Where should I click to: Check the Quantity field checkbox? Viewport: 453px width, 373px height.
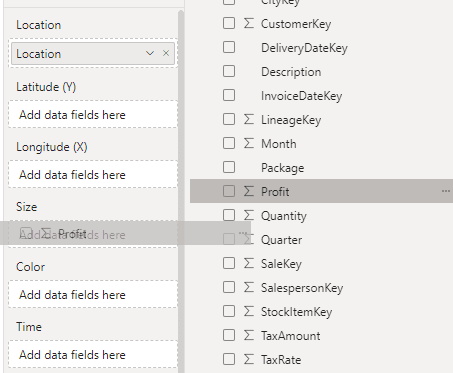(229, 215)
